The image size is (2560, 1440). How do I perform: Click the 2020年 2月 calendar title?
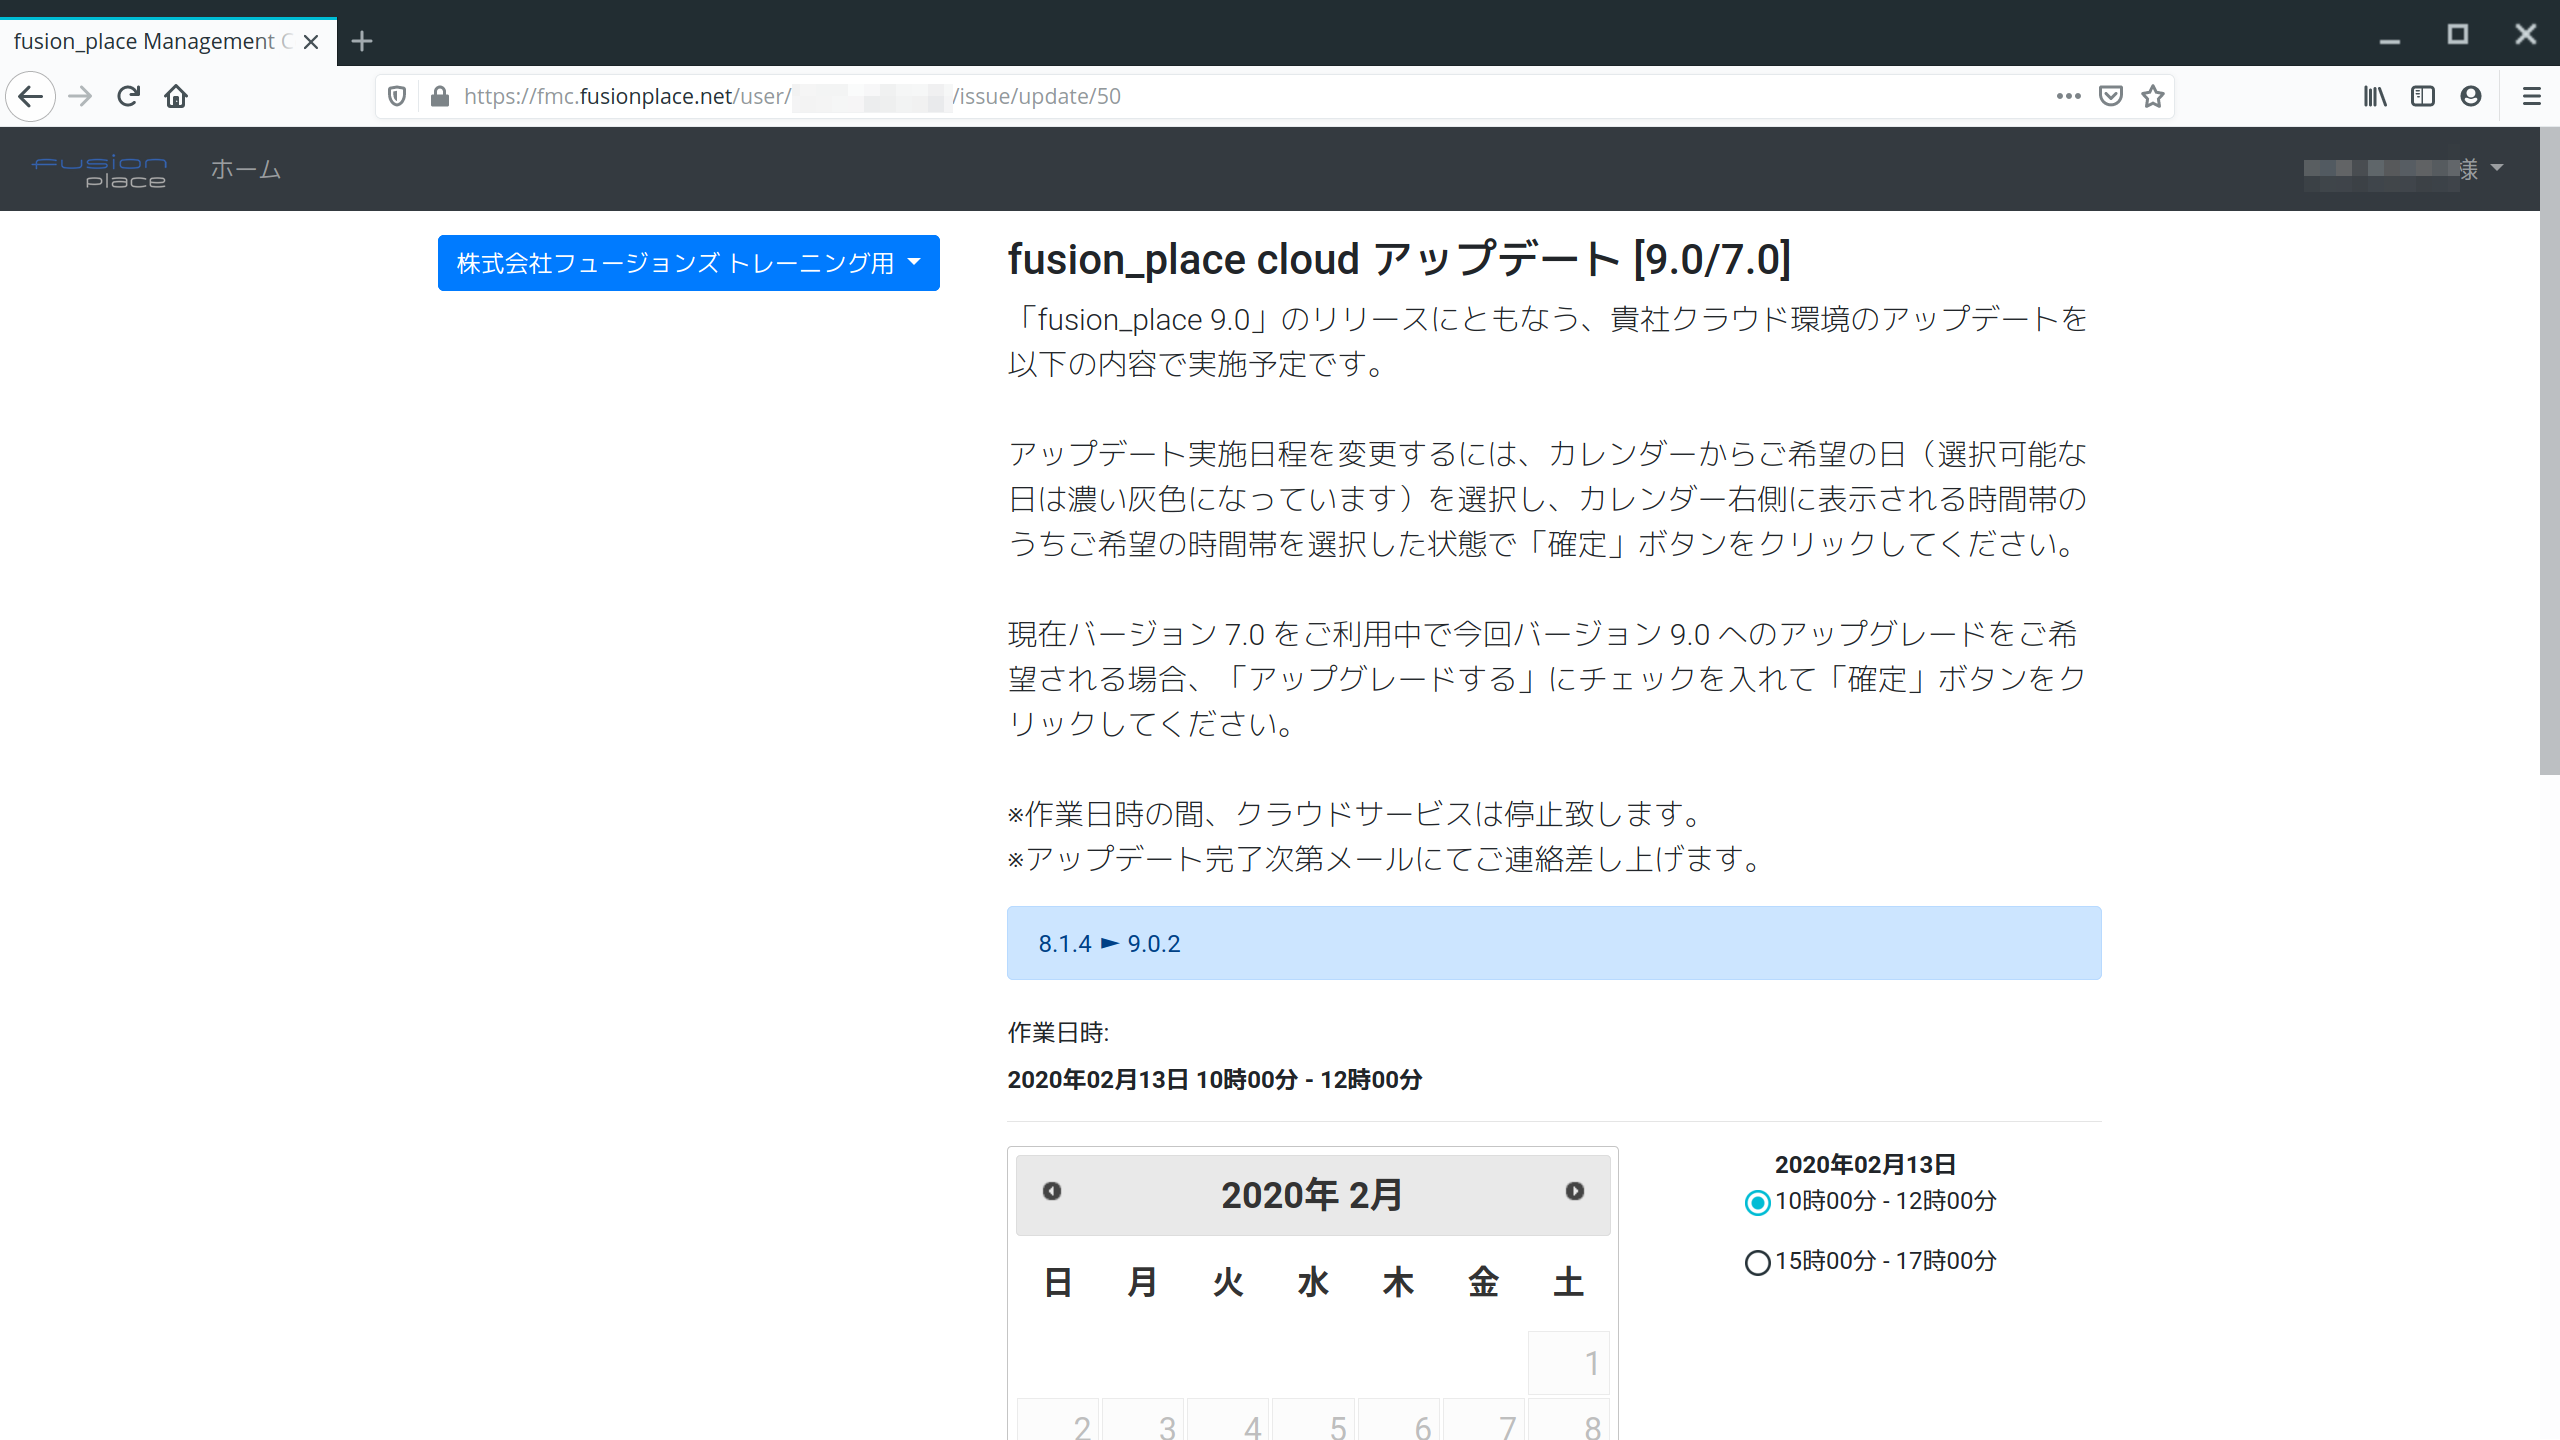pyautogui.click(x=1312, y=1195)
